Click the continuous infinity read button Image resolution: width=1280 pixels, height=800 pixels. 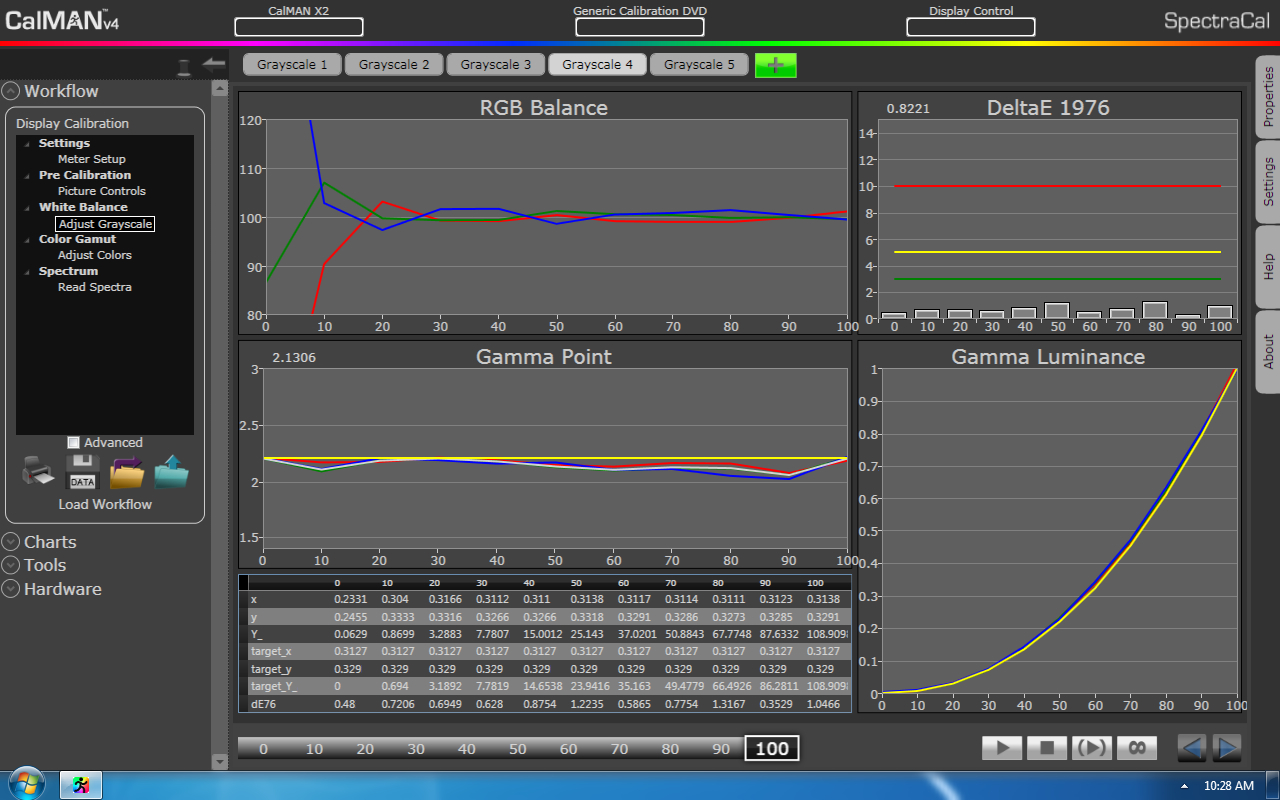tap(1137, 747)
